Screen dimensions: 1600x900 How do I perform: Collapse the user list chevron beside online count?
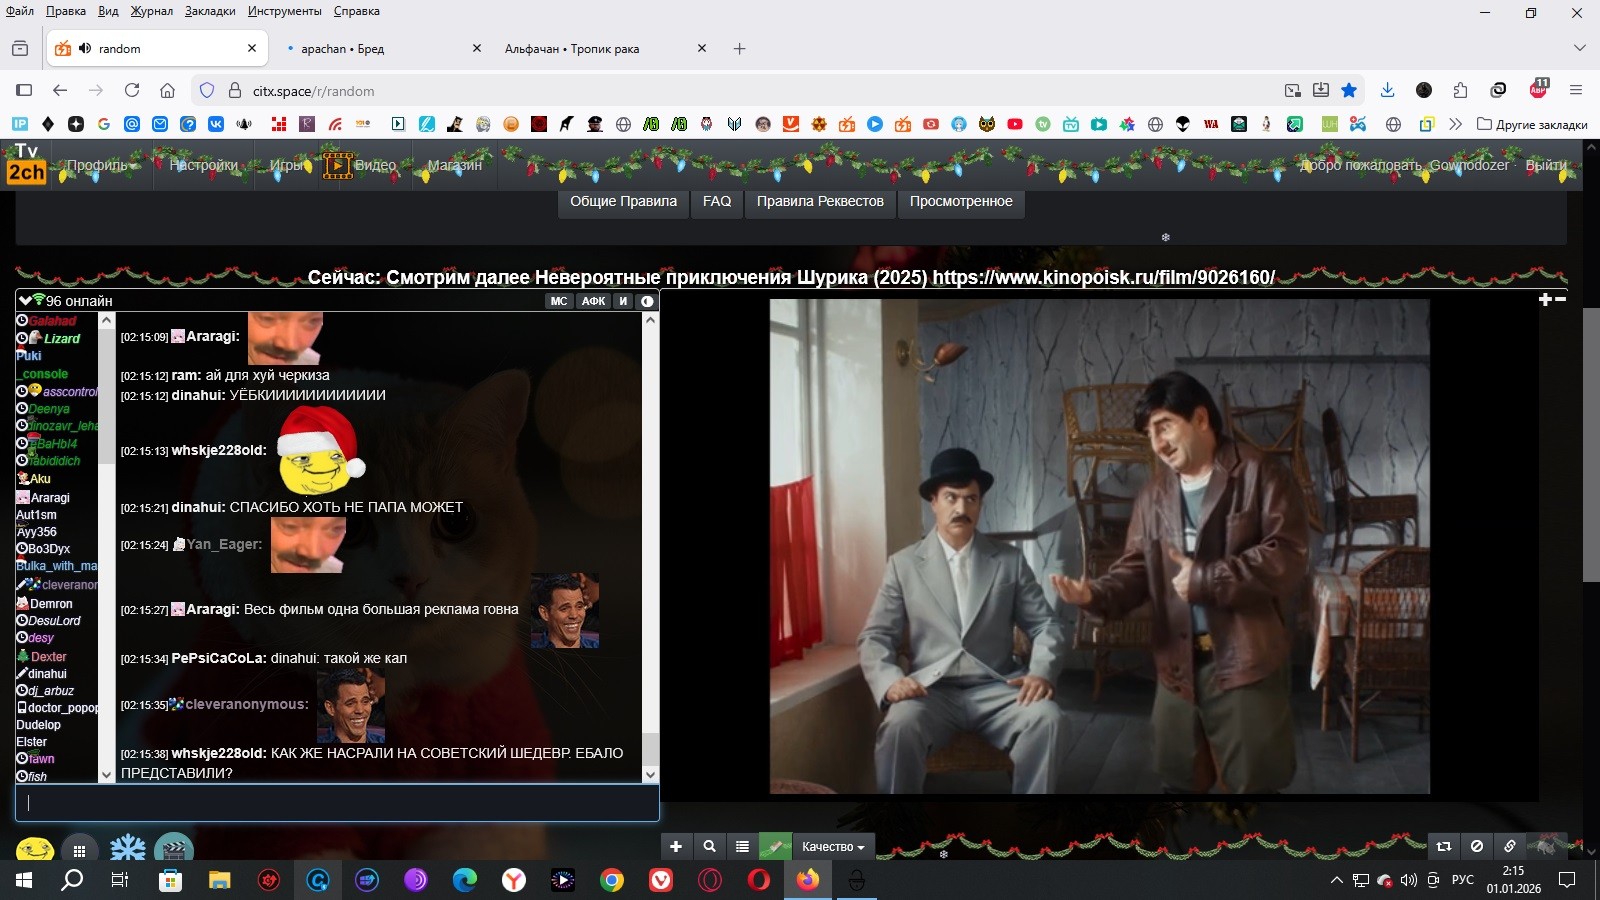(x=25, y=300)
